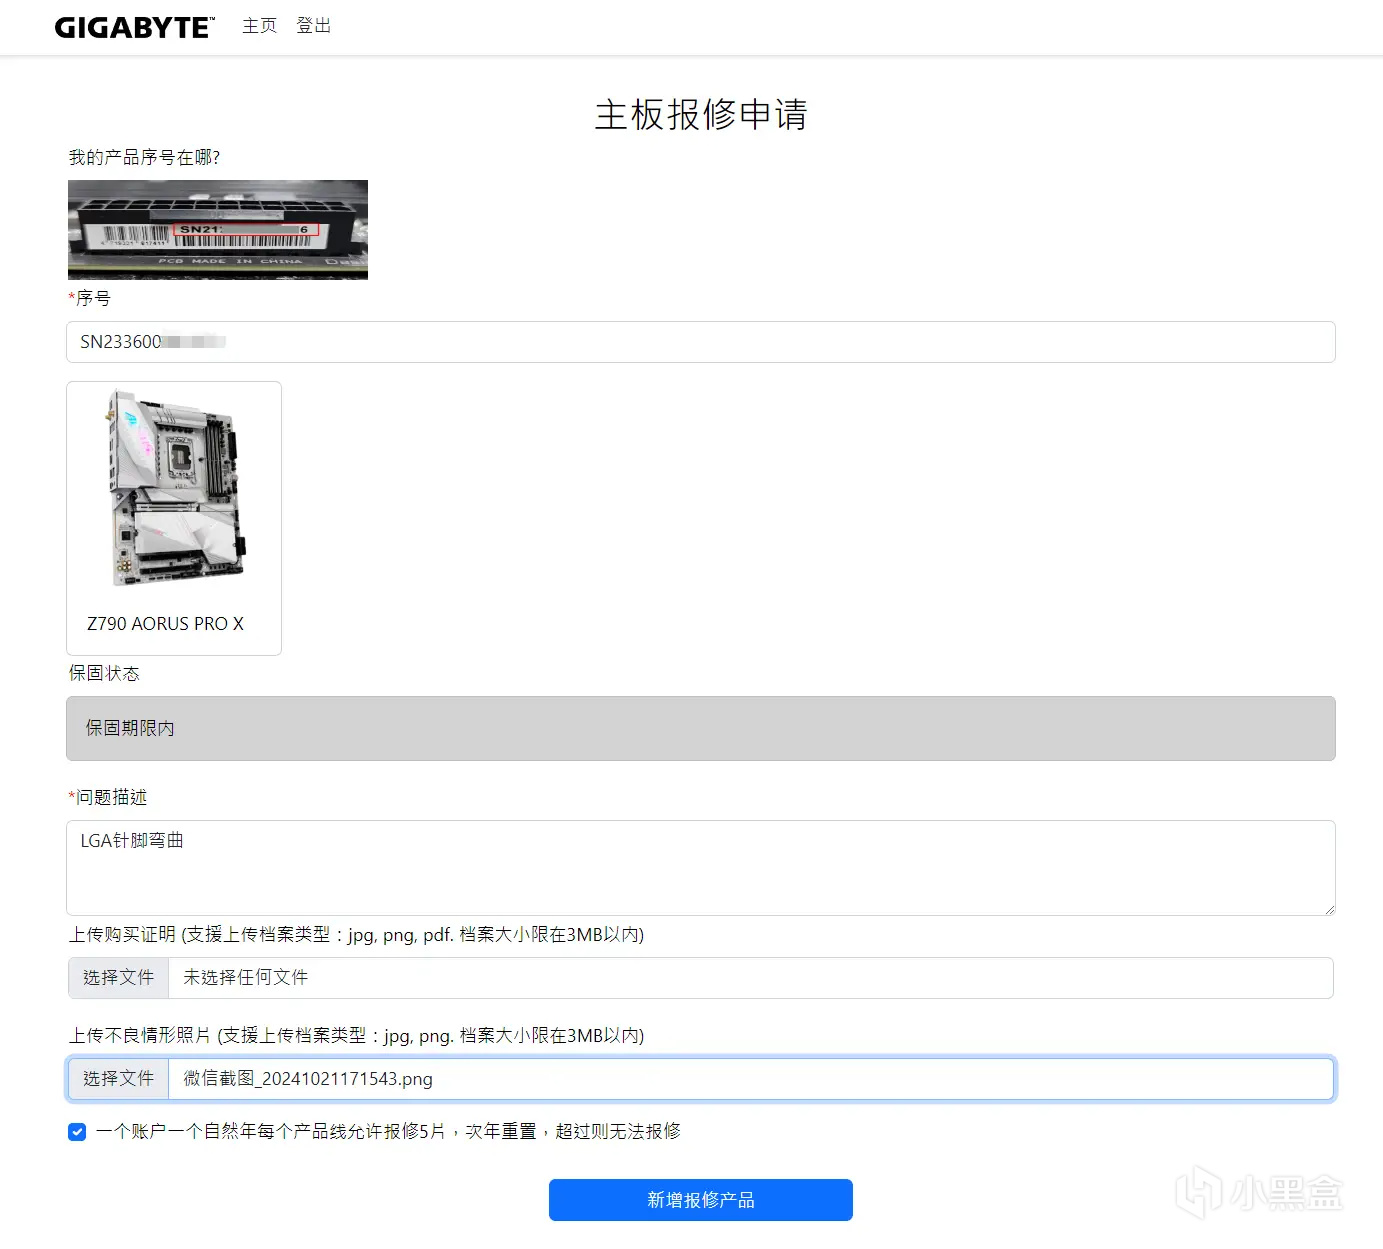Viewport: 1383px width, 1249px height.
Task: Submit with 新增报修产品 button
Action: [x=700, y=1200]
